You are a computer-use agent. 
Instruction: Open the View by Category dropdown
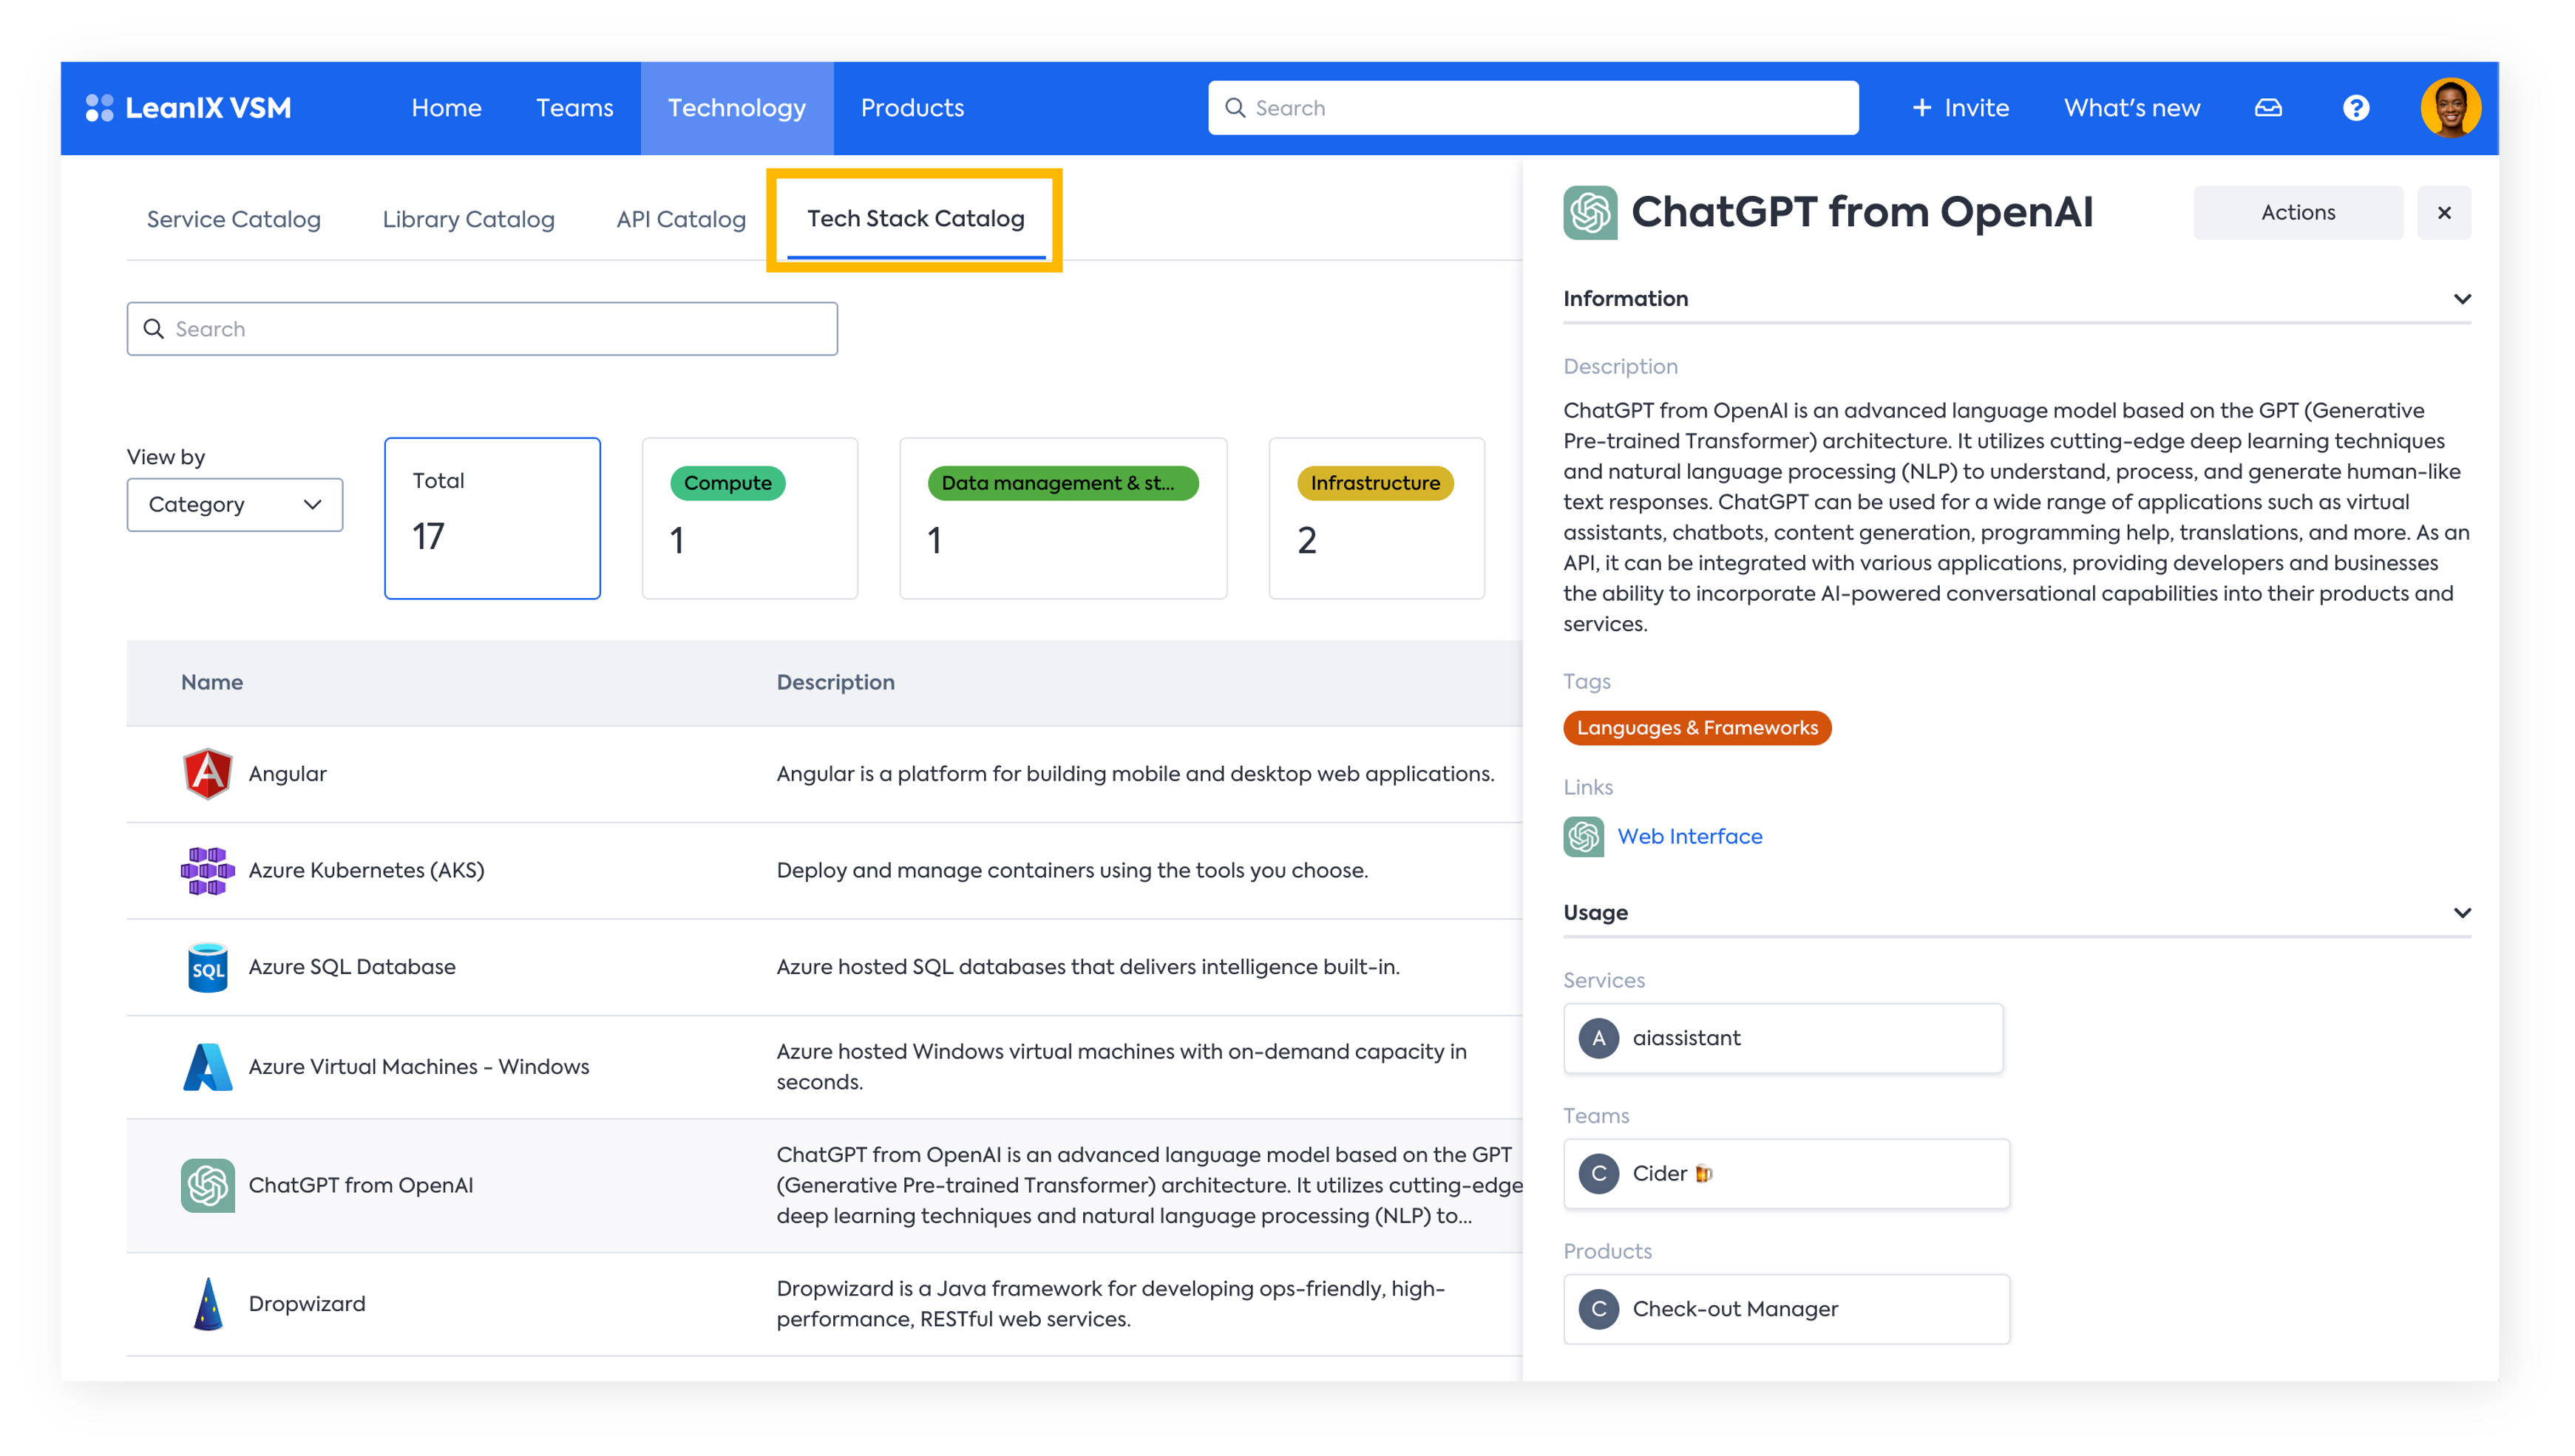point(234,505)
